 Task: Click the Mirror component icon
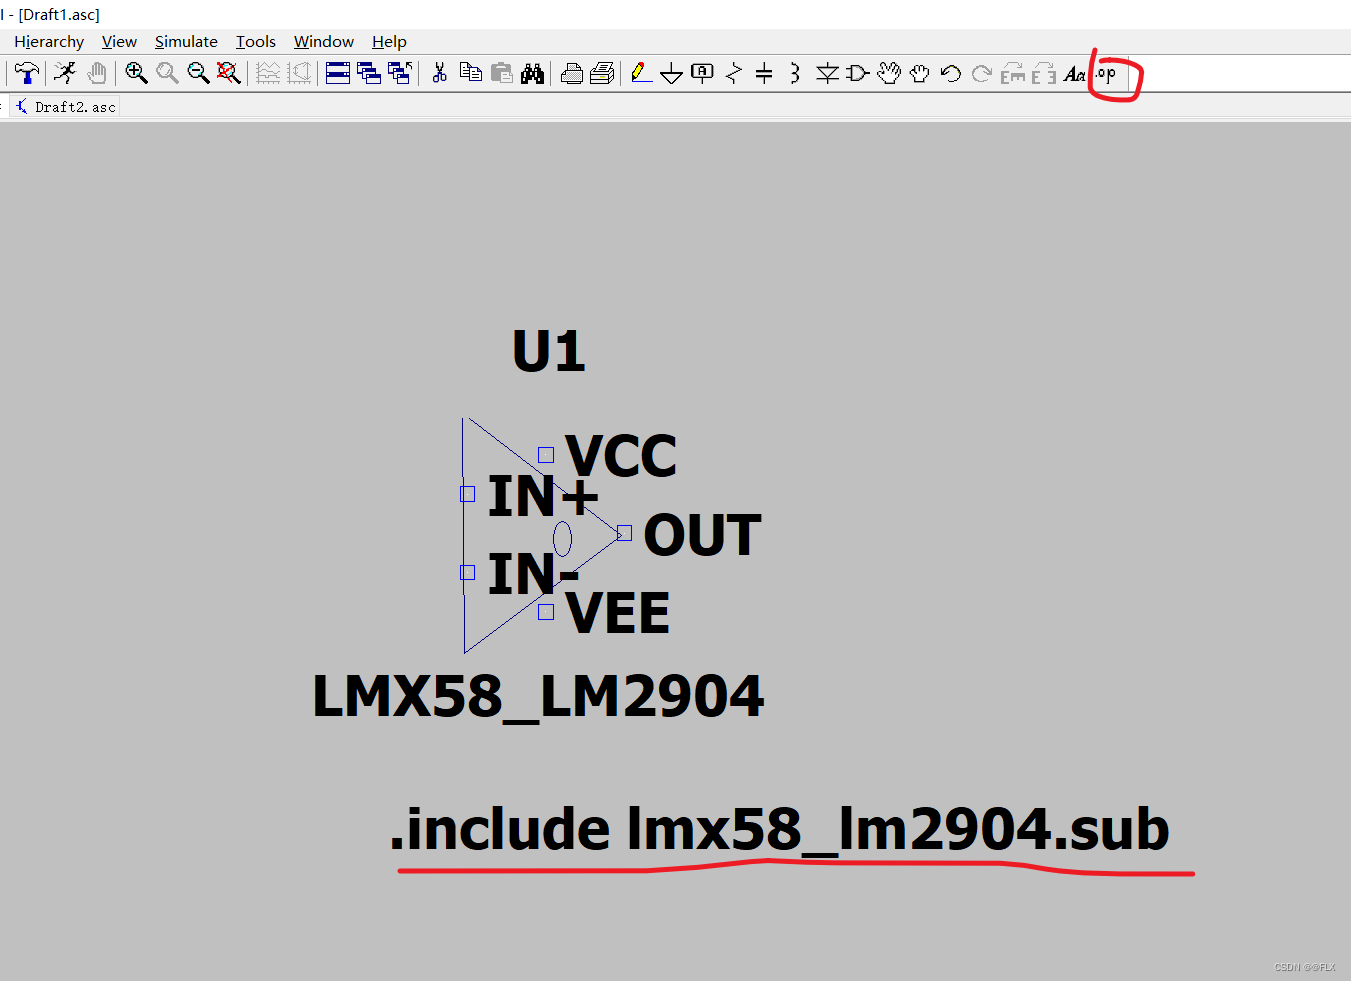(x=1044, y=73)
